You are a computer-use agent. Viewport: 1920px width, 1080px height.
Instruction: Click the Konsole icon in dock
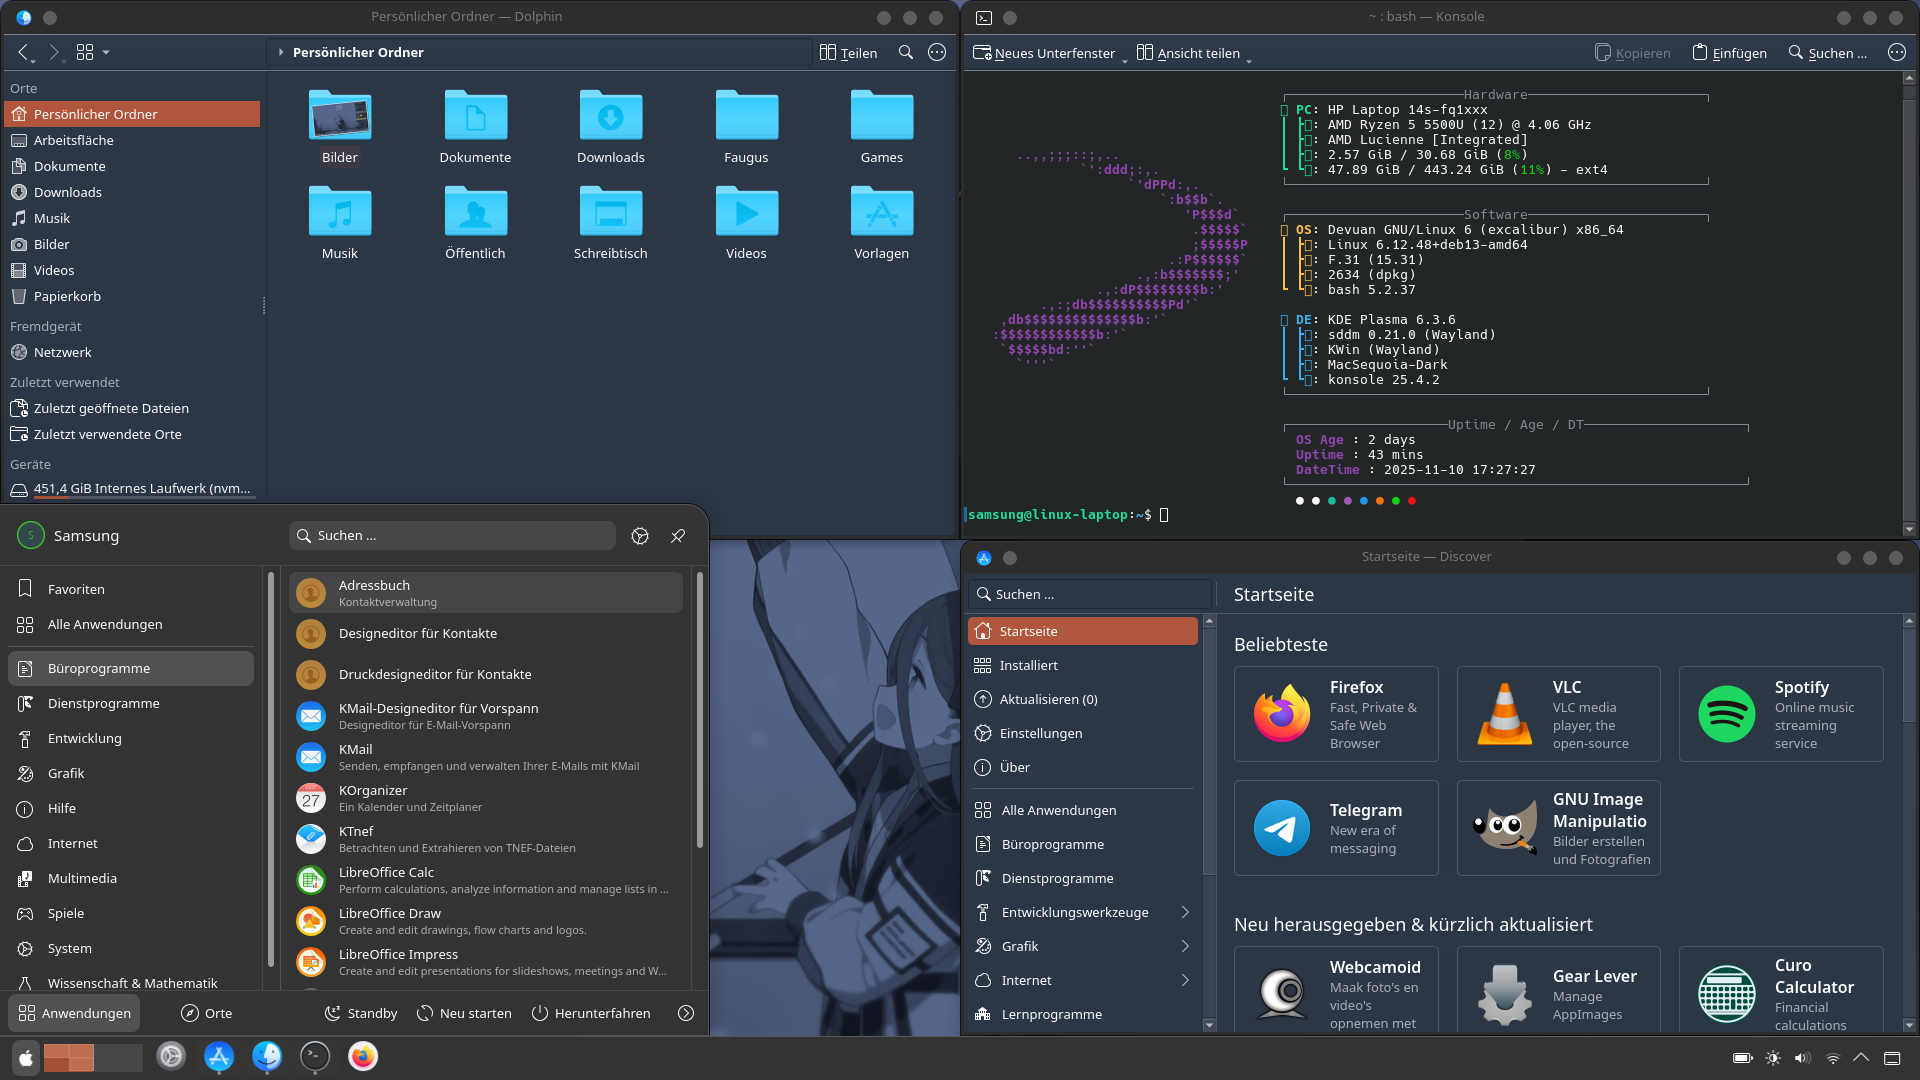315,1056
